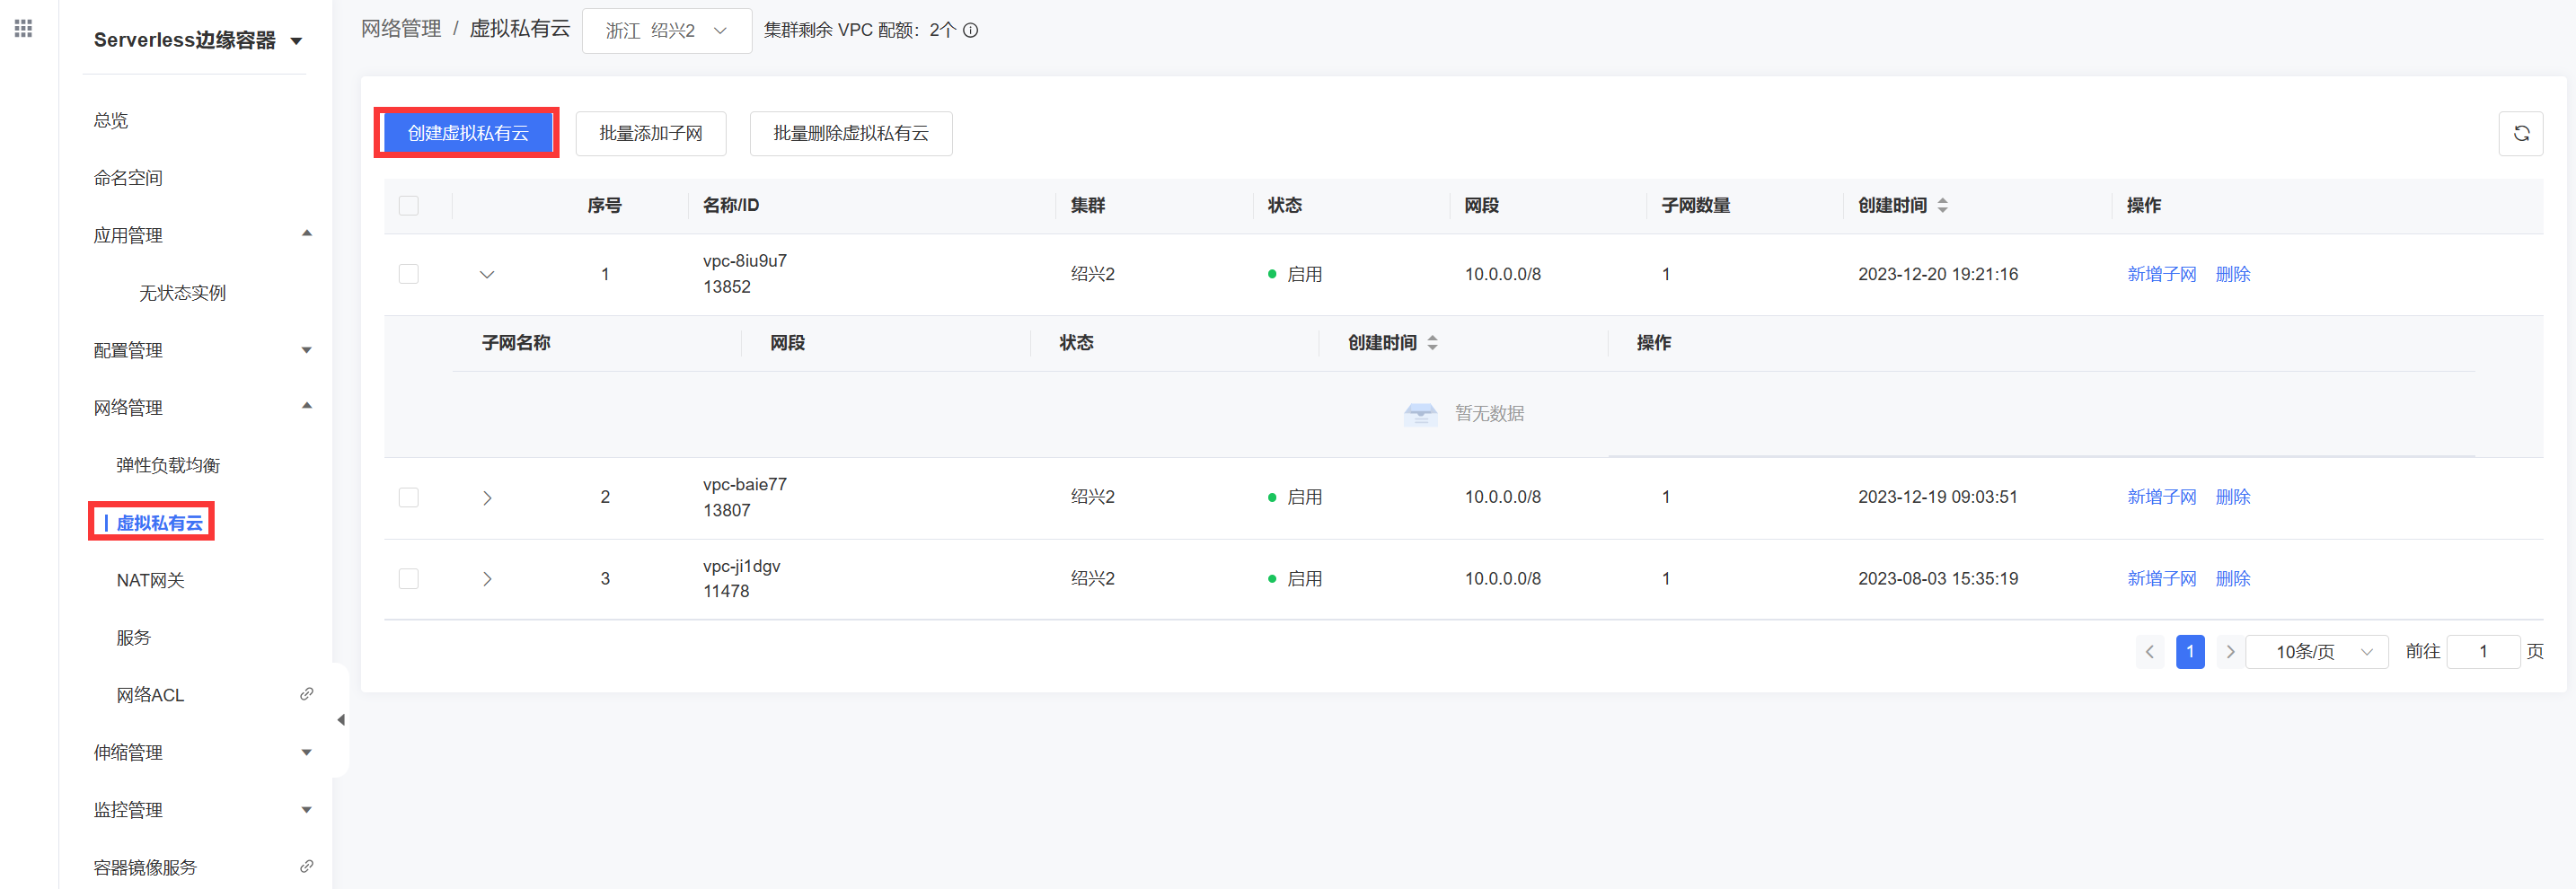Select page 1 in pagination

[2190, 652]
